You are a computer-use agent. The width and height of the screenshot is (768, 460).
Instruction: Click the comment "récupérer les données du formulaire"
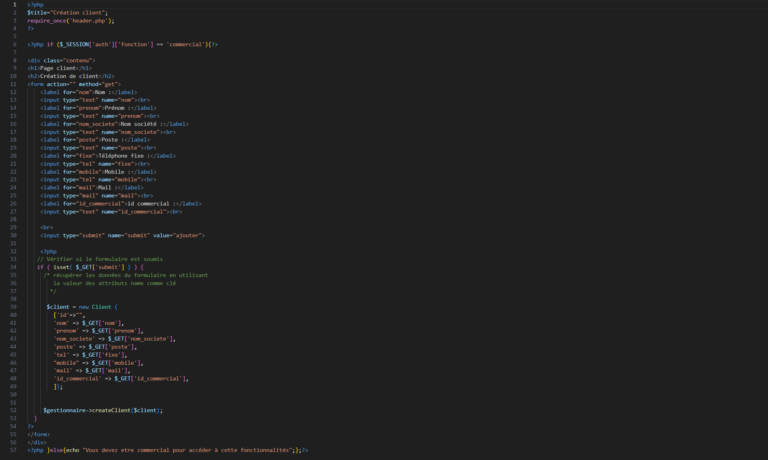(126, 275)
